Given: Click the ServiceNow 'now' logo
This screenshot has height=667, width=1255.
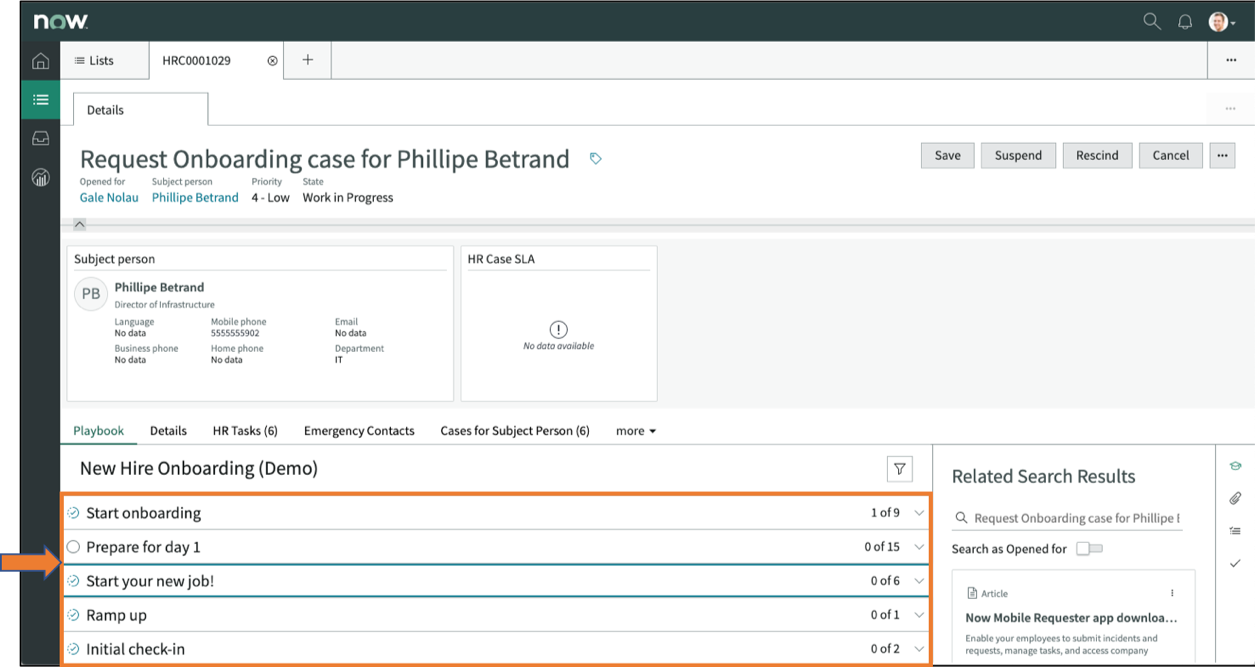Looking at the screenshot, I should 60,21.
